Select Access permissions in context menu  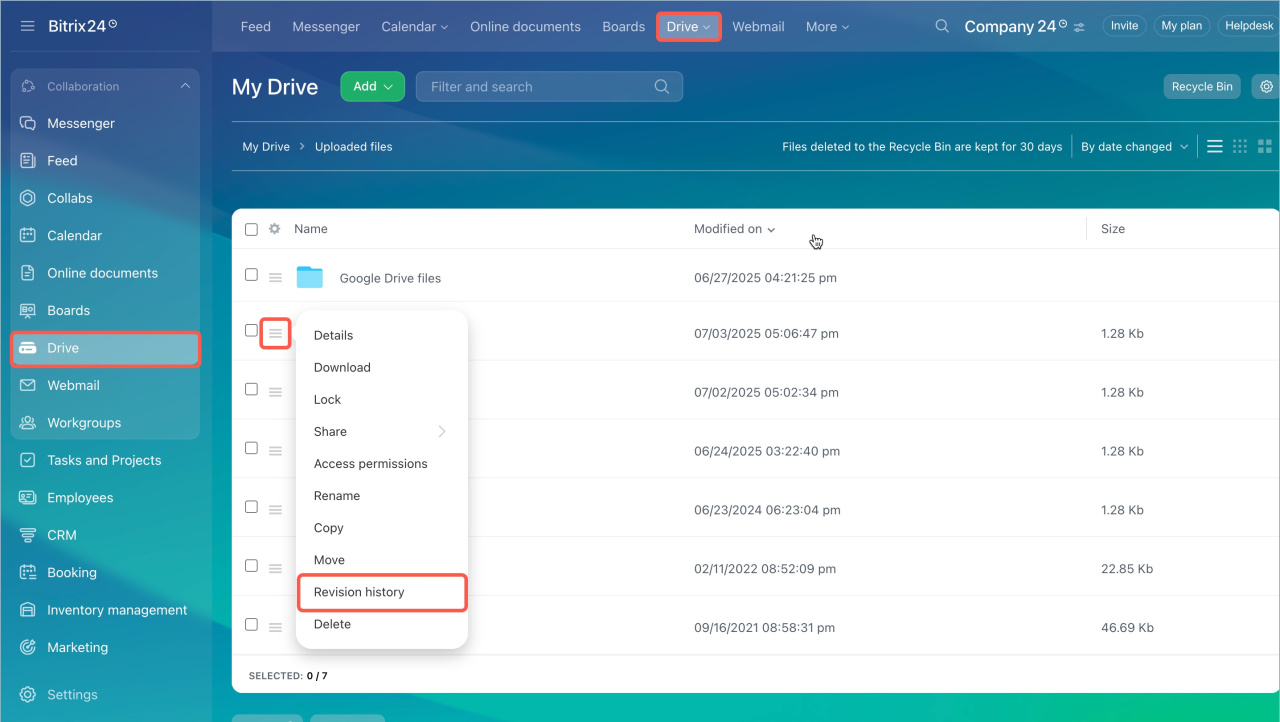pos(370,464)
